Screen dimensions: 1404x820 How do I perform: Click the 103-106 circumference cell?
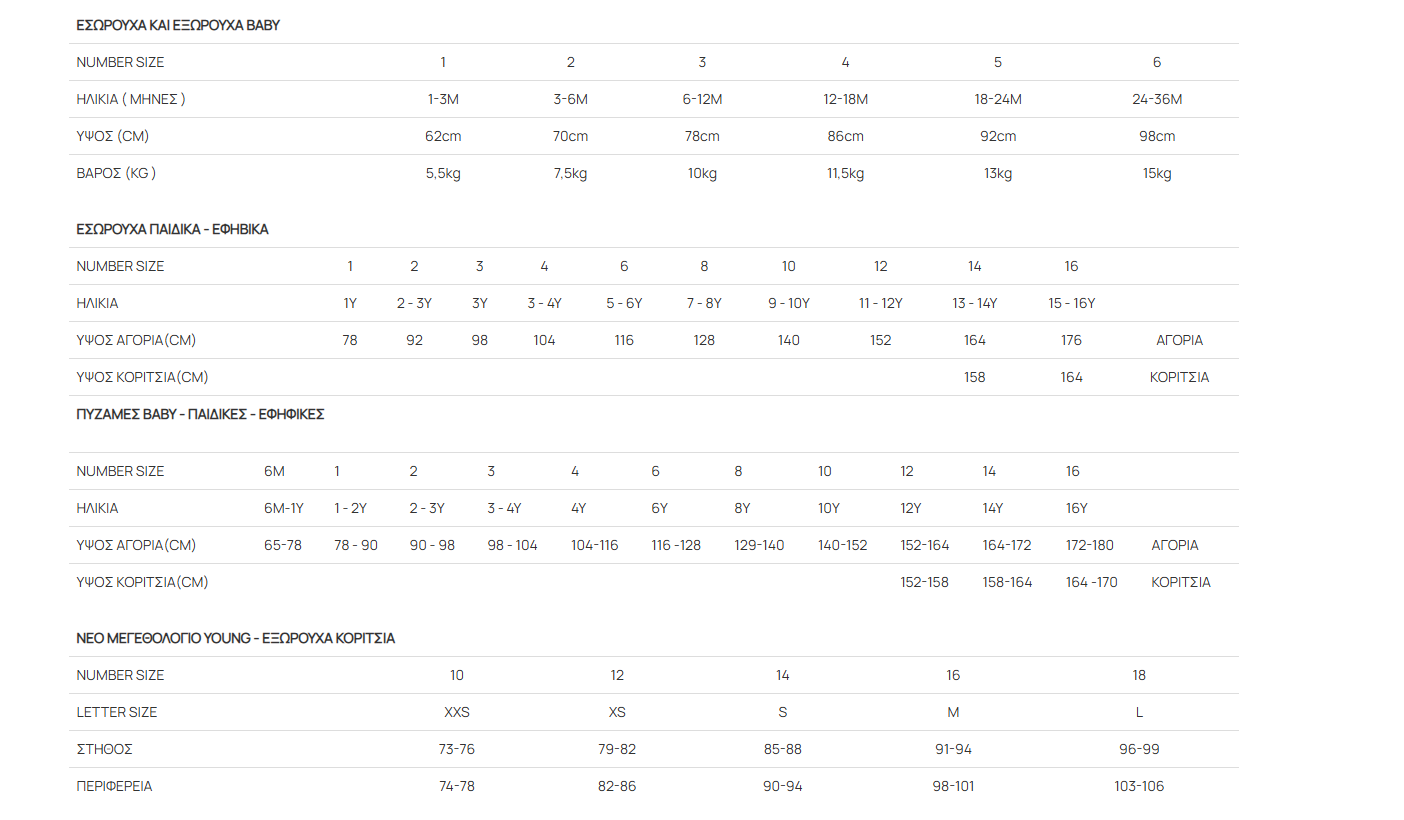click(1139, 786)
